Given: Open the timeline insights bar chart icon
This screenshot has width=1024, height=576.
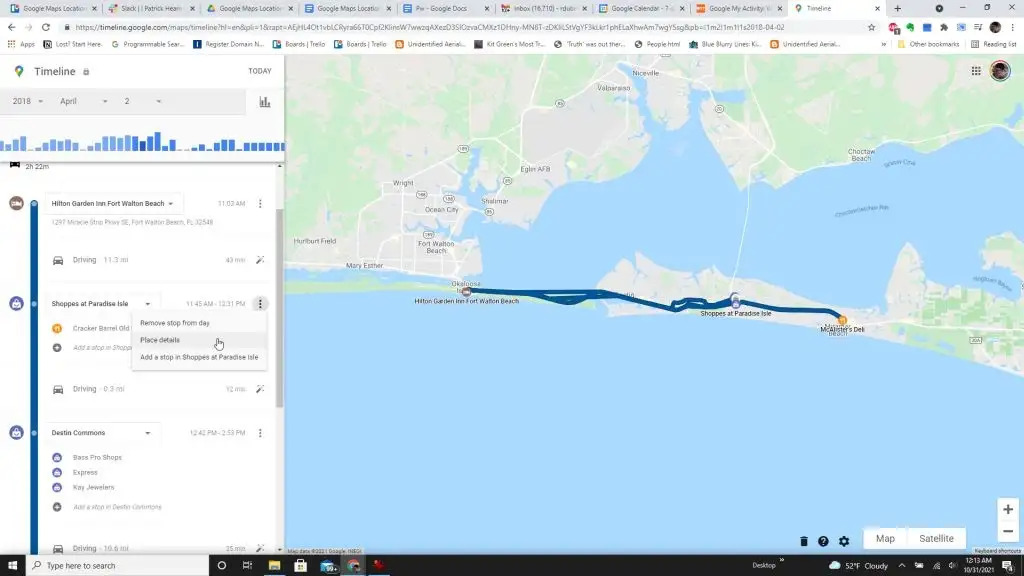Looking at the screenshot, I should (x=264, y=102).
